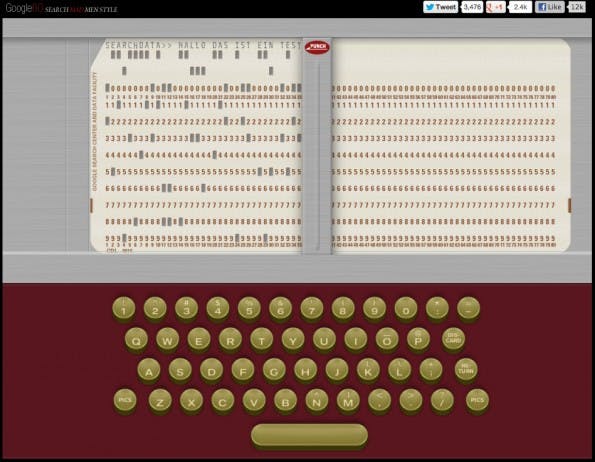595x462 pixels.
Task: Click the left PICS key
Action: point(125,400)
